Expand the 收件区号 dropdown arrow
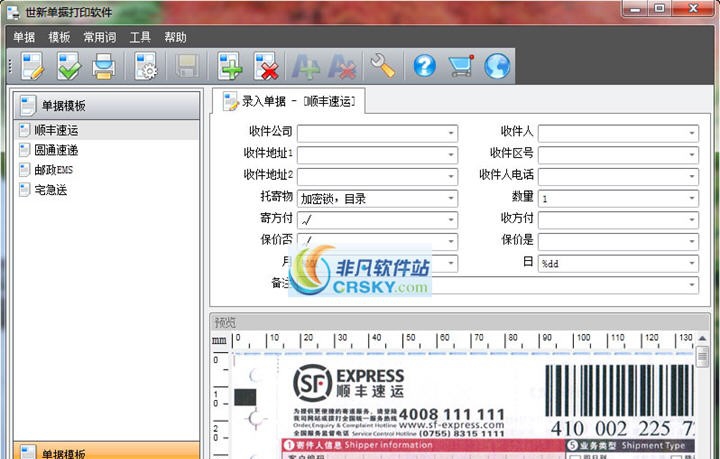The image size is (720, 459). coord(692,155)
